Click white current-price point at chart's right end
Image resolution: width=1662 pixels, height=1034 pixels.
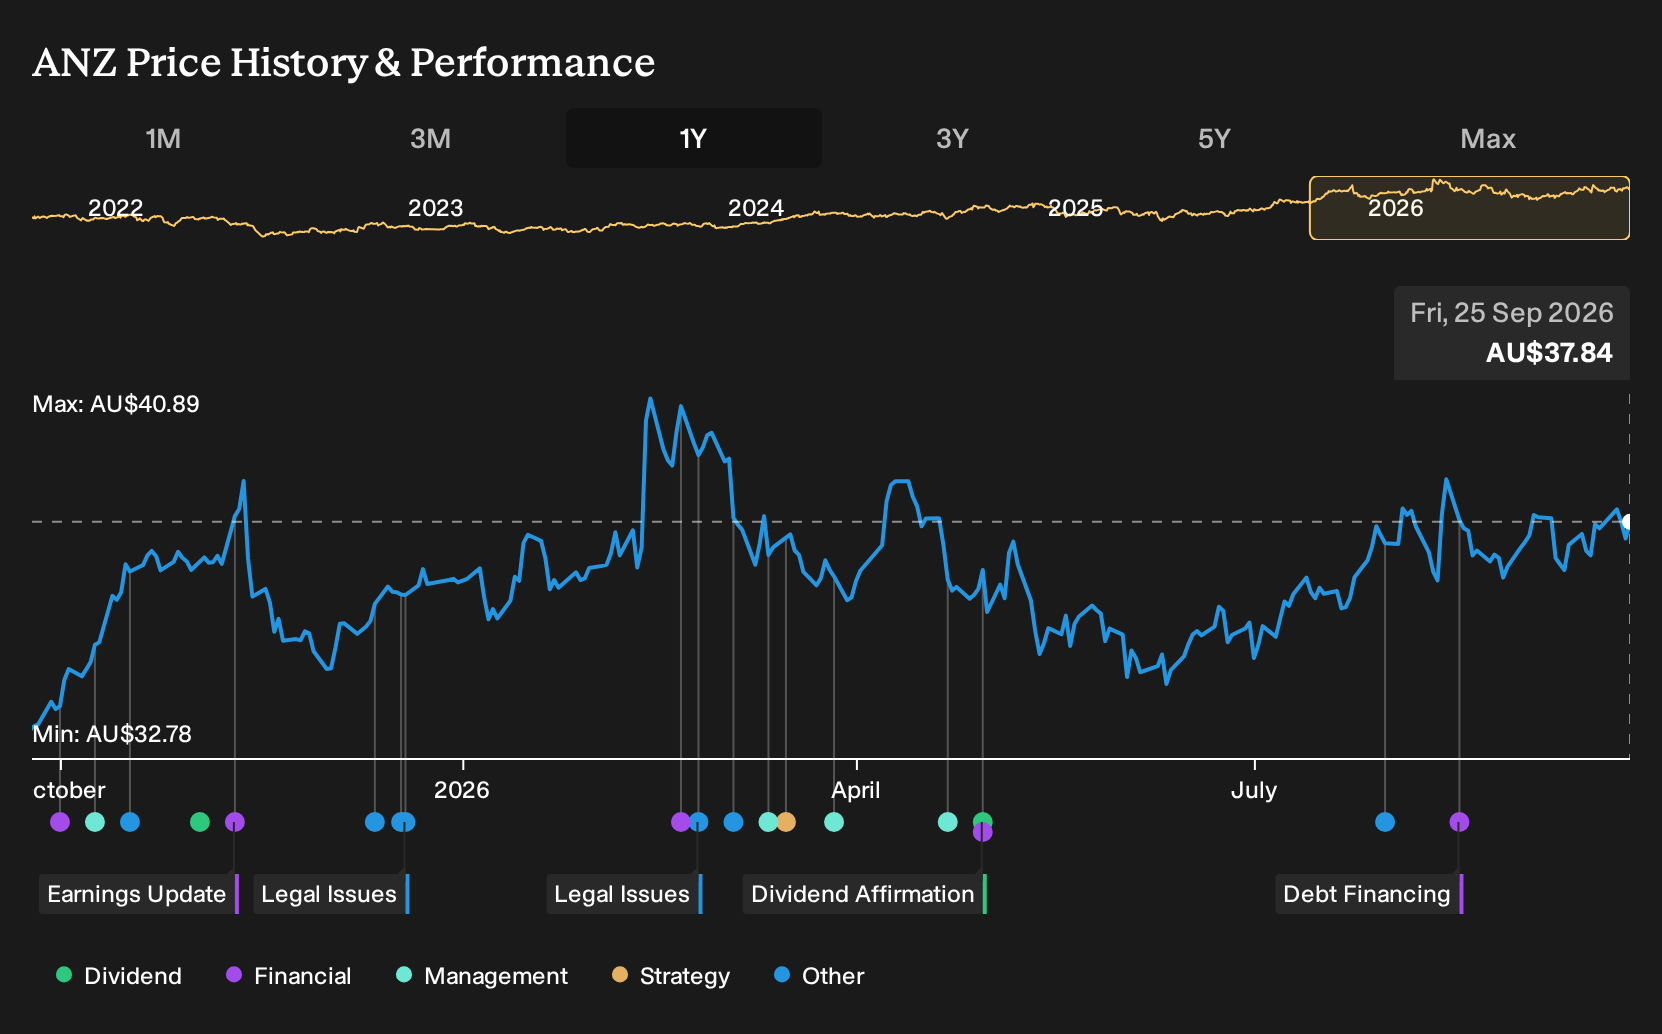click(1628, 522)
